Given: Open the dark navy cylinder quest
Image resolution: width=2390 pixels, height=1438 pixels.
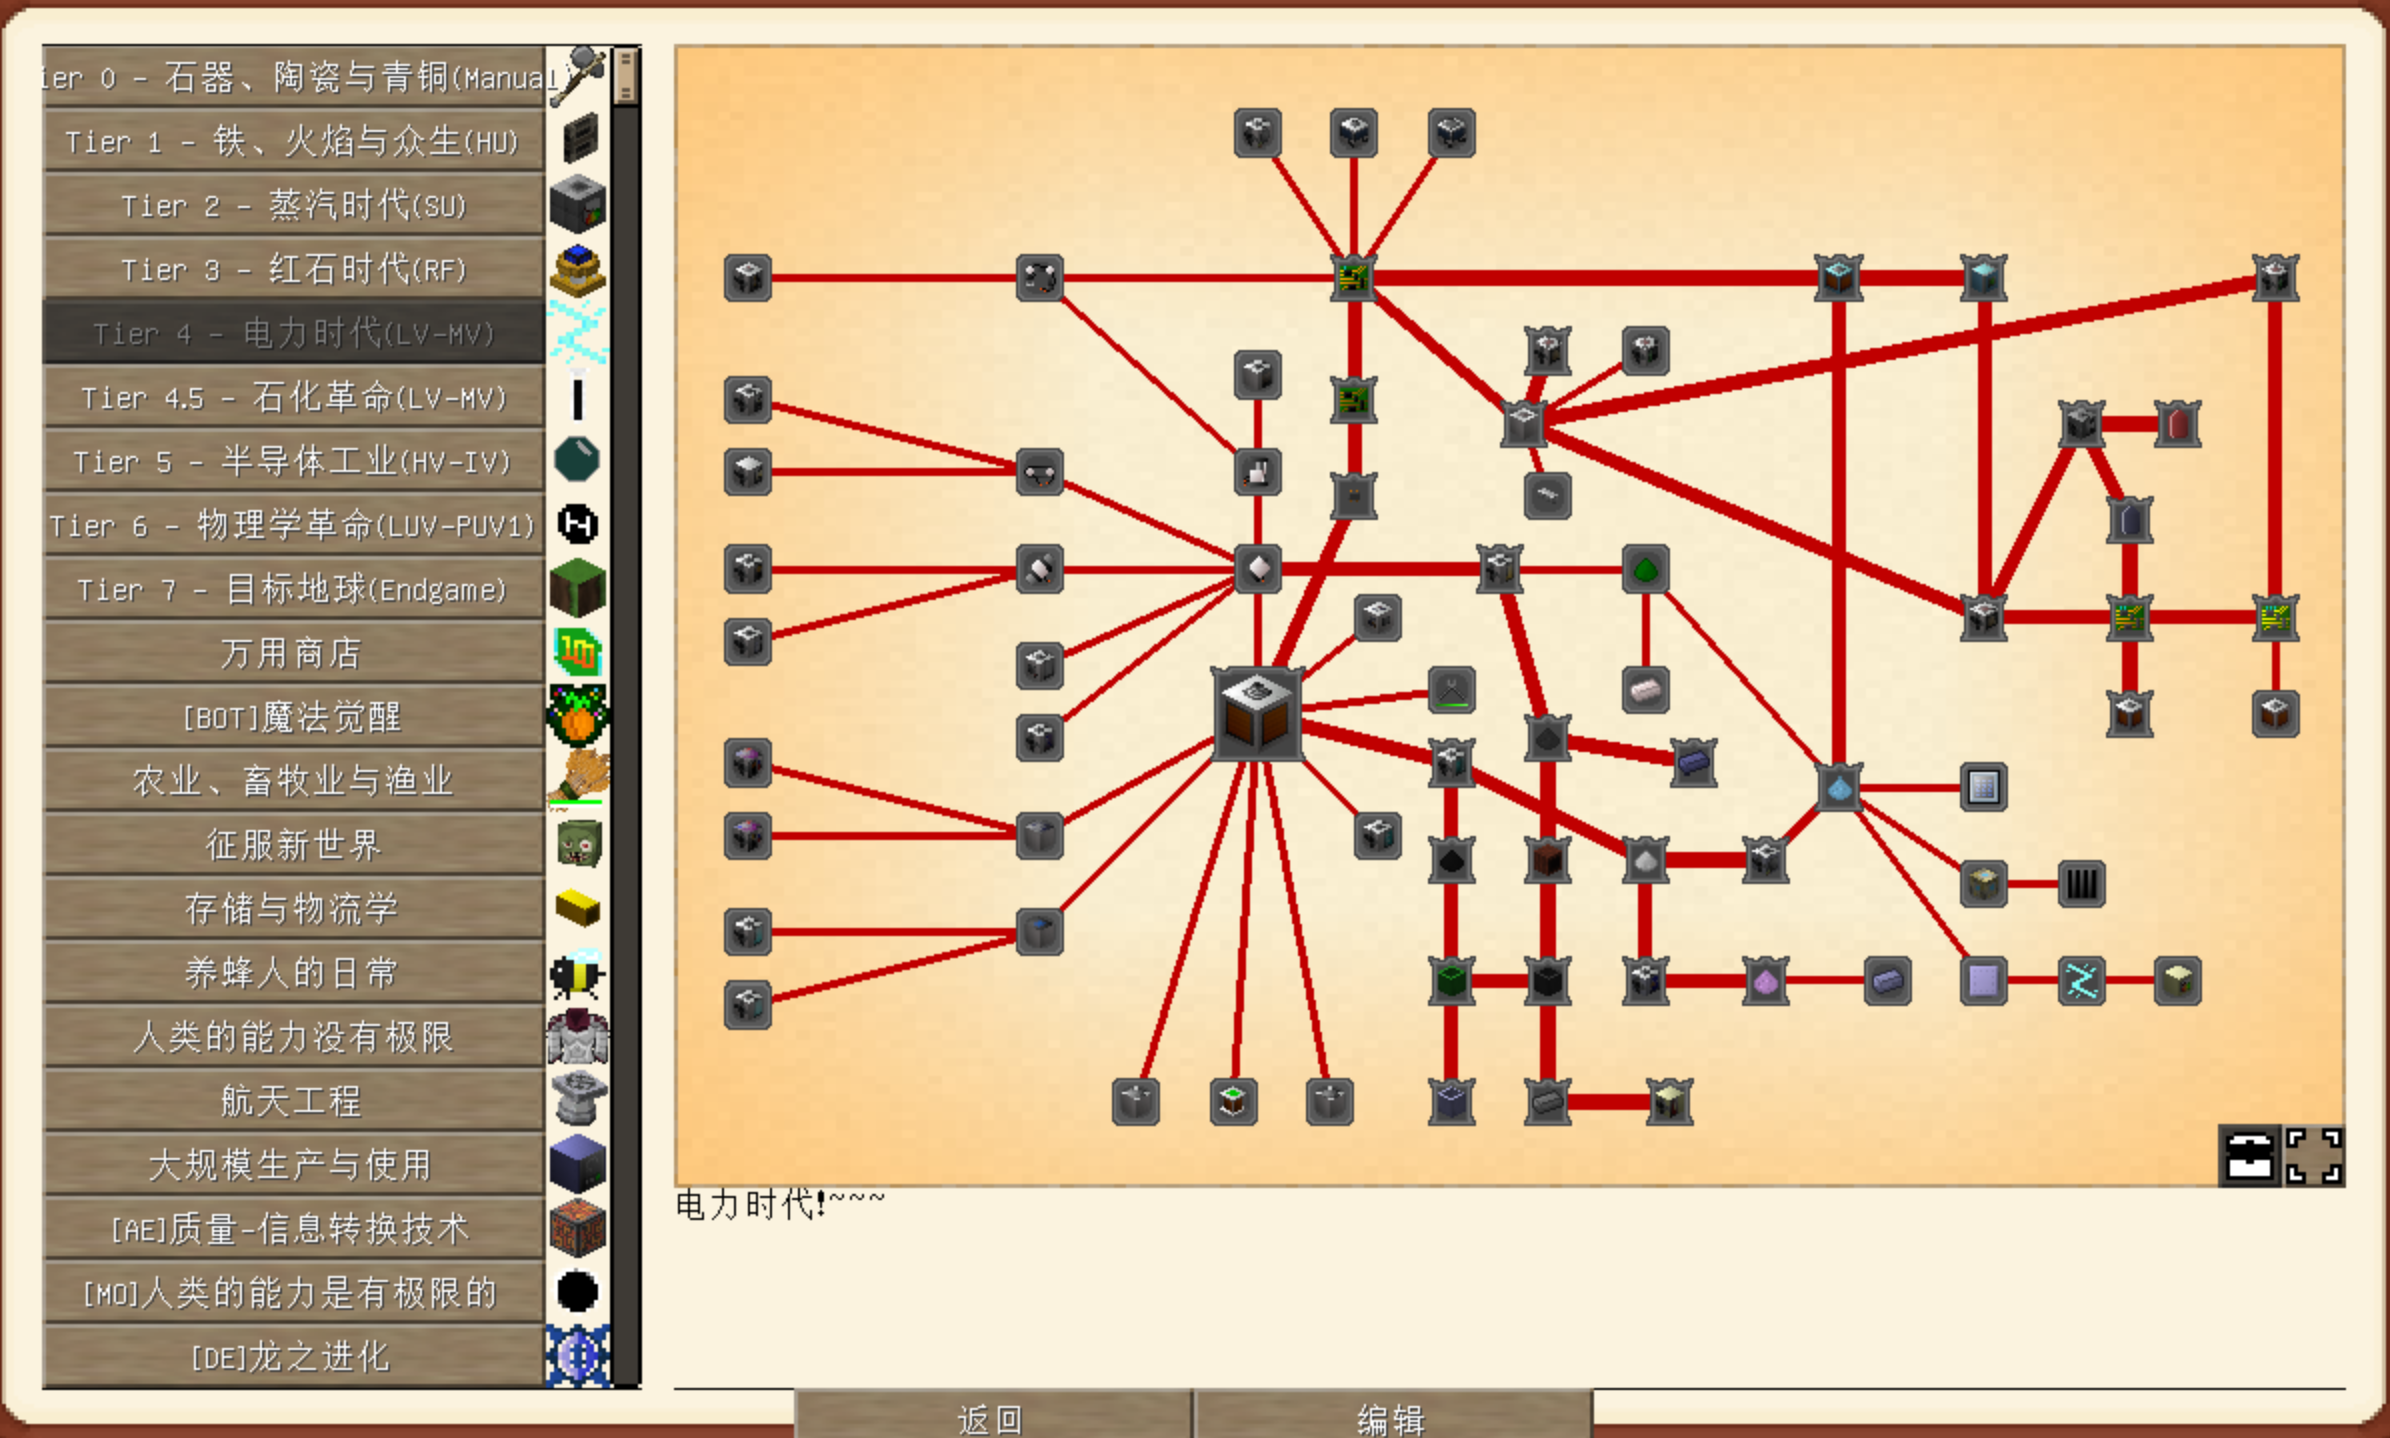Looking at the screenshot, I should pos(2129,521).
